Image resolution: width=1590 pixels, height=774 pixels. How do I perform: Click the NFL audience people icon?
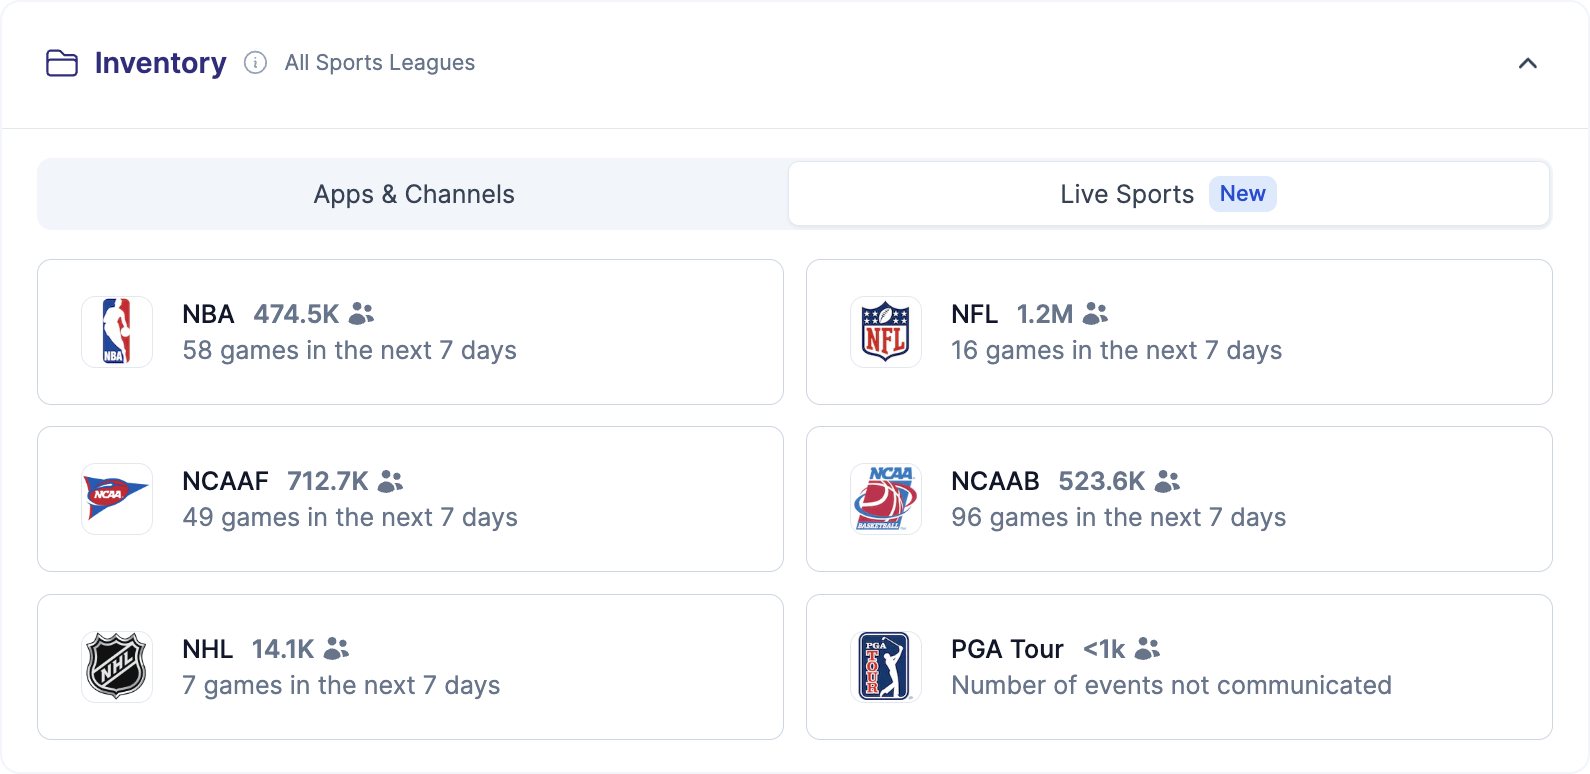(1096, 314)
